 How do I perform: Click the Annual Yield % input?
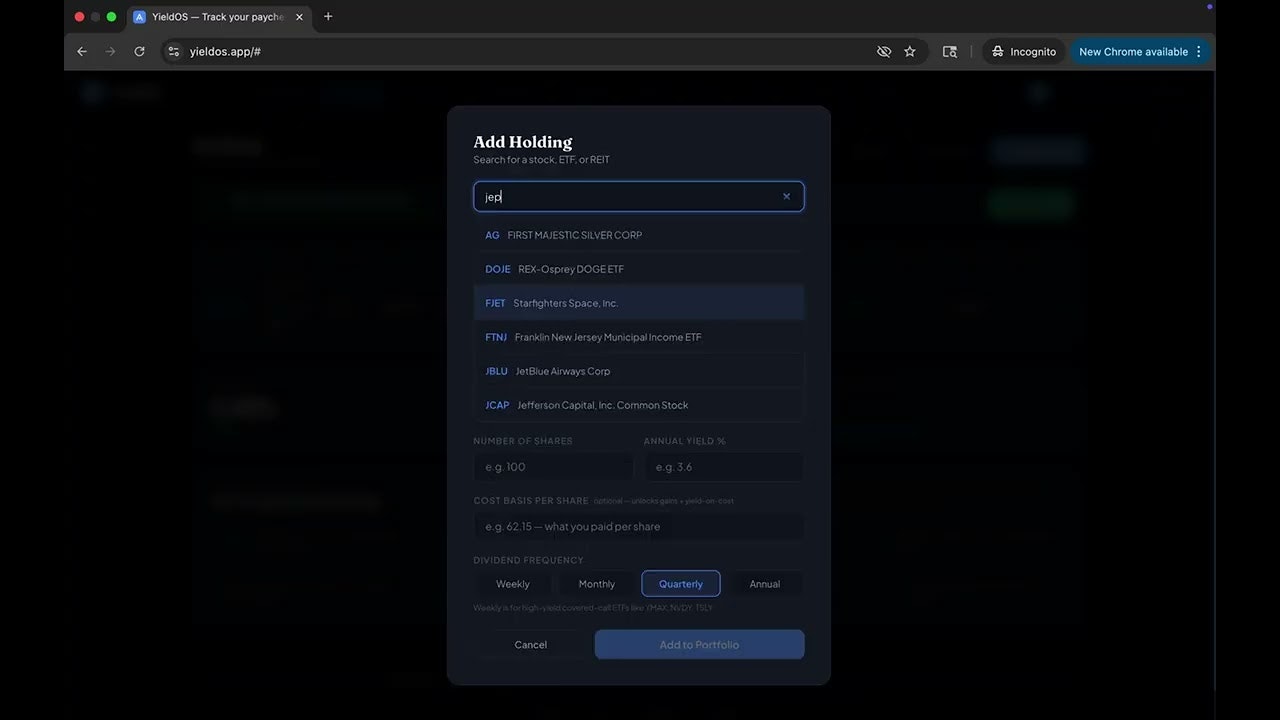tap(724, 467)
